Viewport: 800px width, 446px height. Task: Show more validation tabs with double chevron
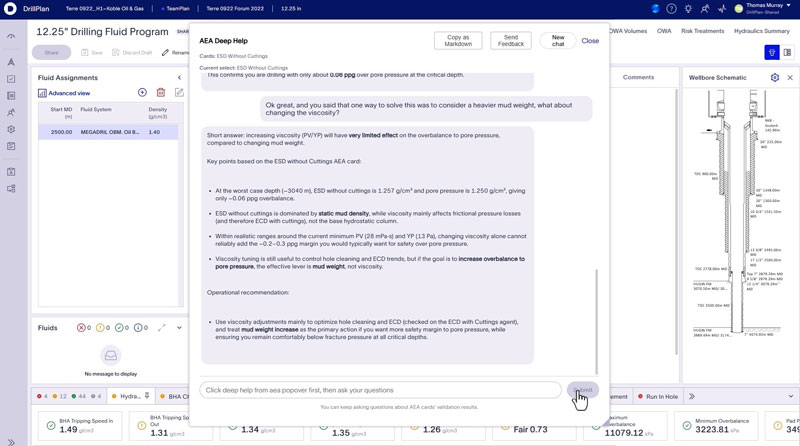(692, 397)
